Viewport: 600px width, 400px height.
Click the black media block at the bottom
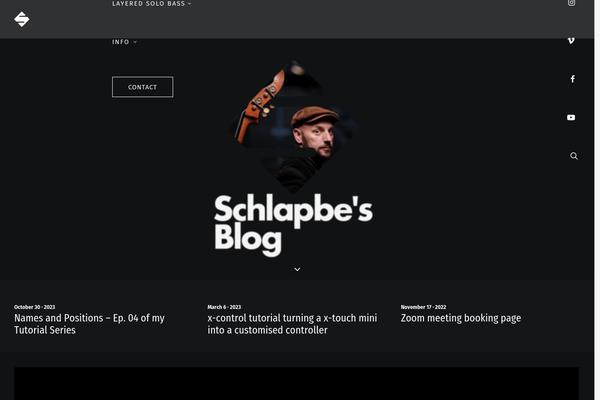tap(297, 384)
